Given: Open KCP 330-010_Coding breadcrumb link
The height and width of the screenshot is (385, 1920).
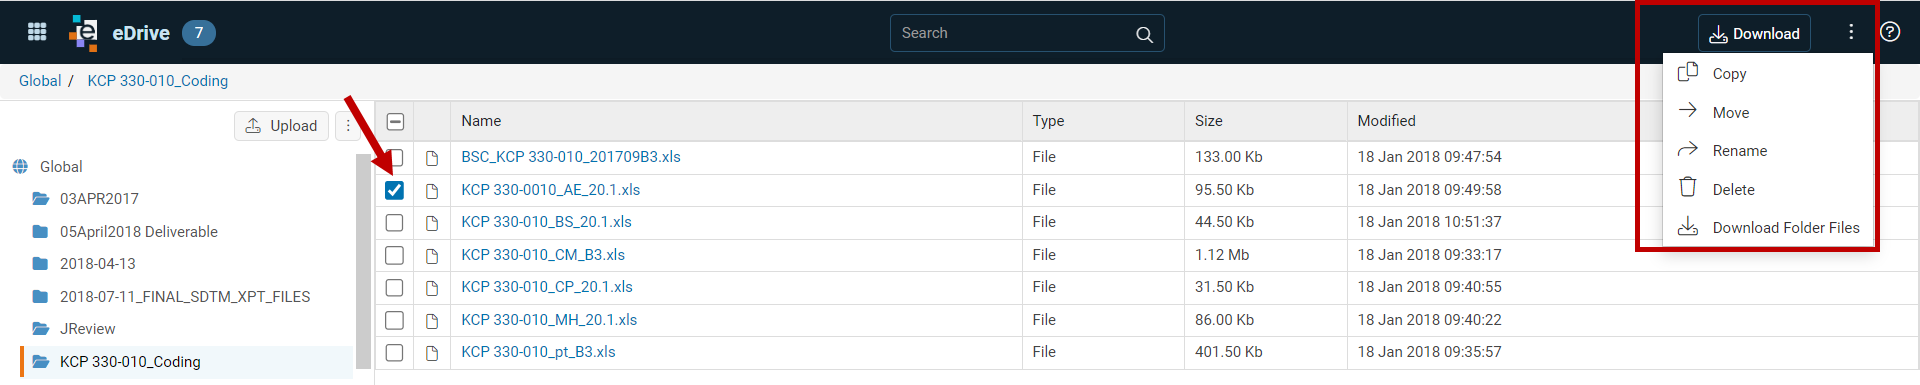Looking at the screenshot, I should coord(158,81).
